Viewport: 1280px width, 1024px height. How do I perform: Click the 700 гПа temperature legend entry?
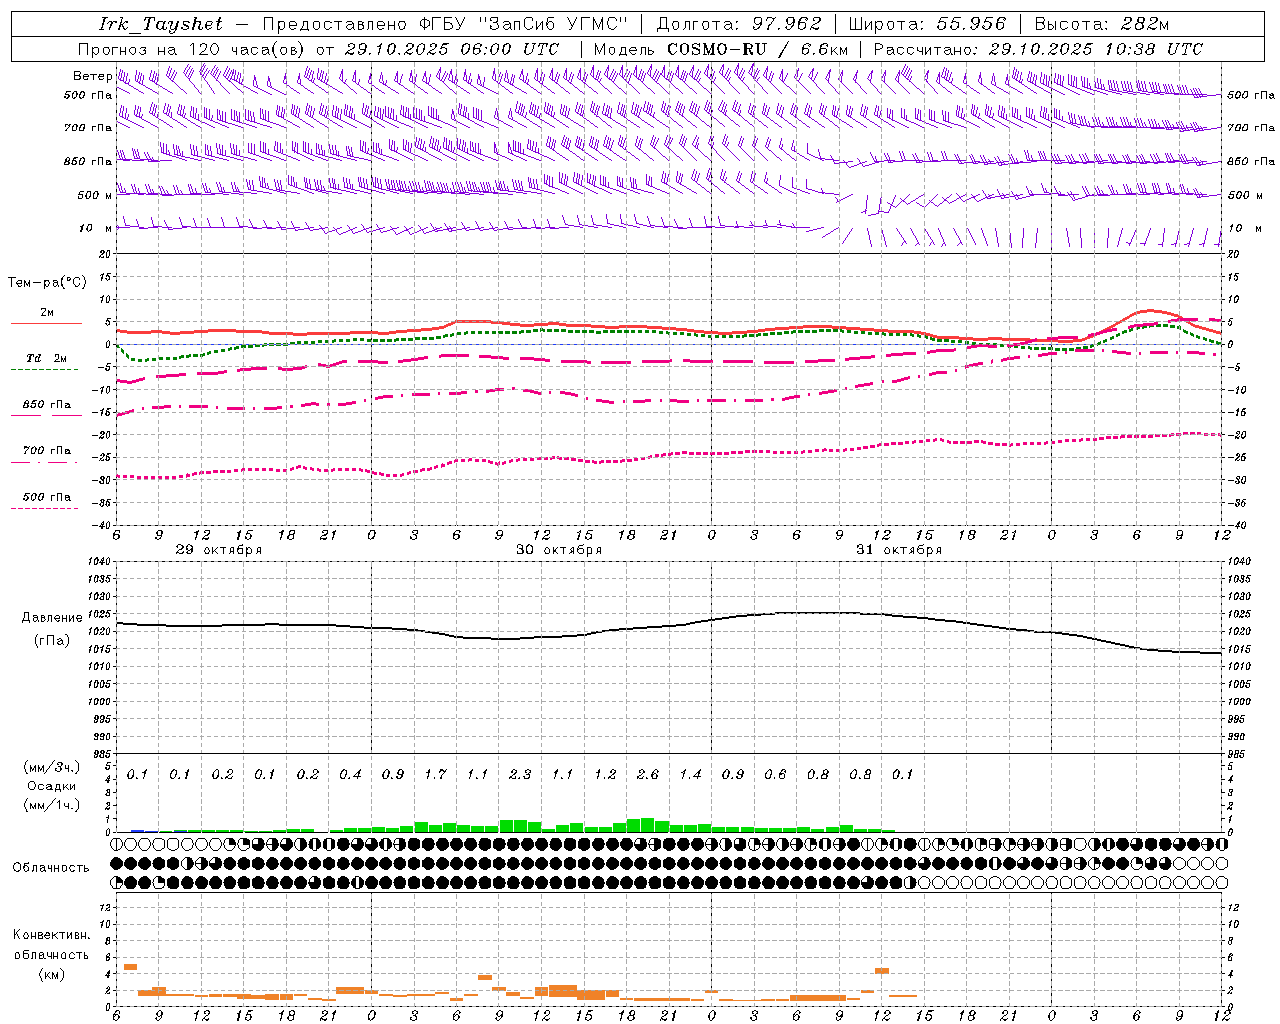point(47,451)
